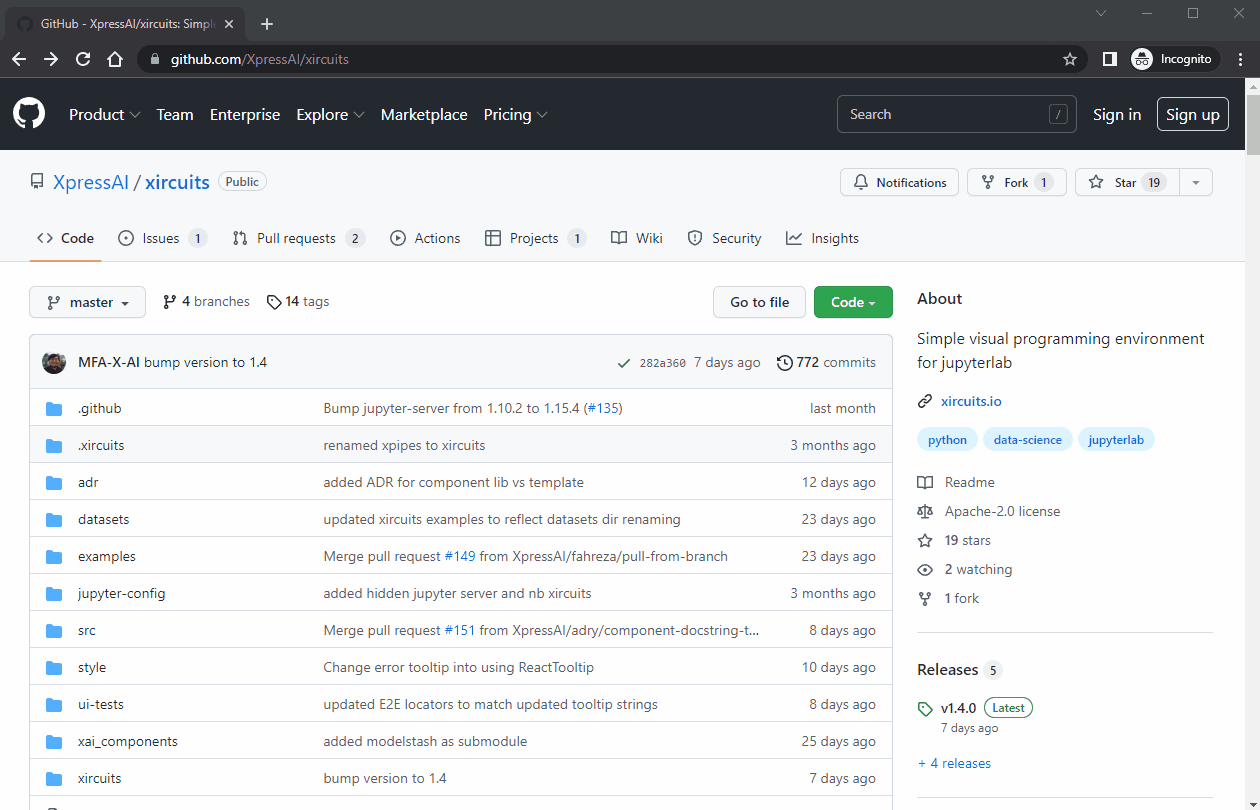Click the examples folder icon
This screenshot has height=810, width=1260.
(x=54, y=556)
